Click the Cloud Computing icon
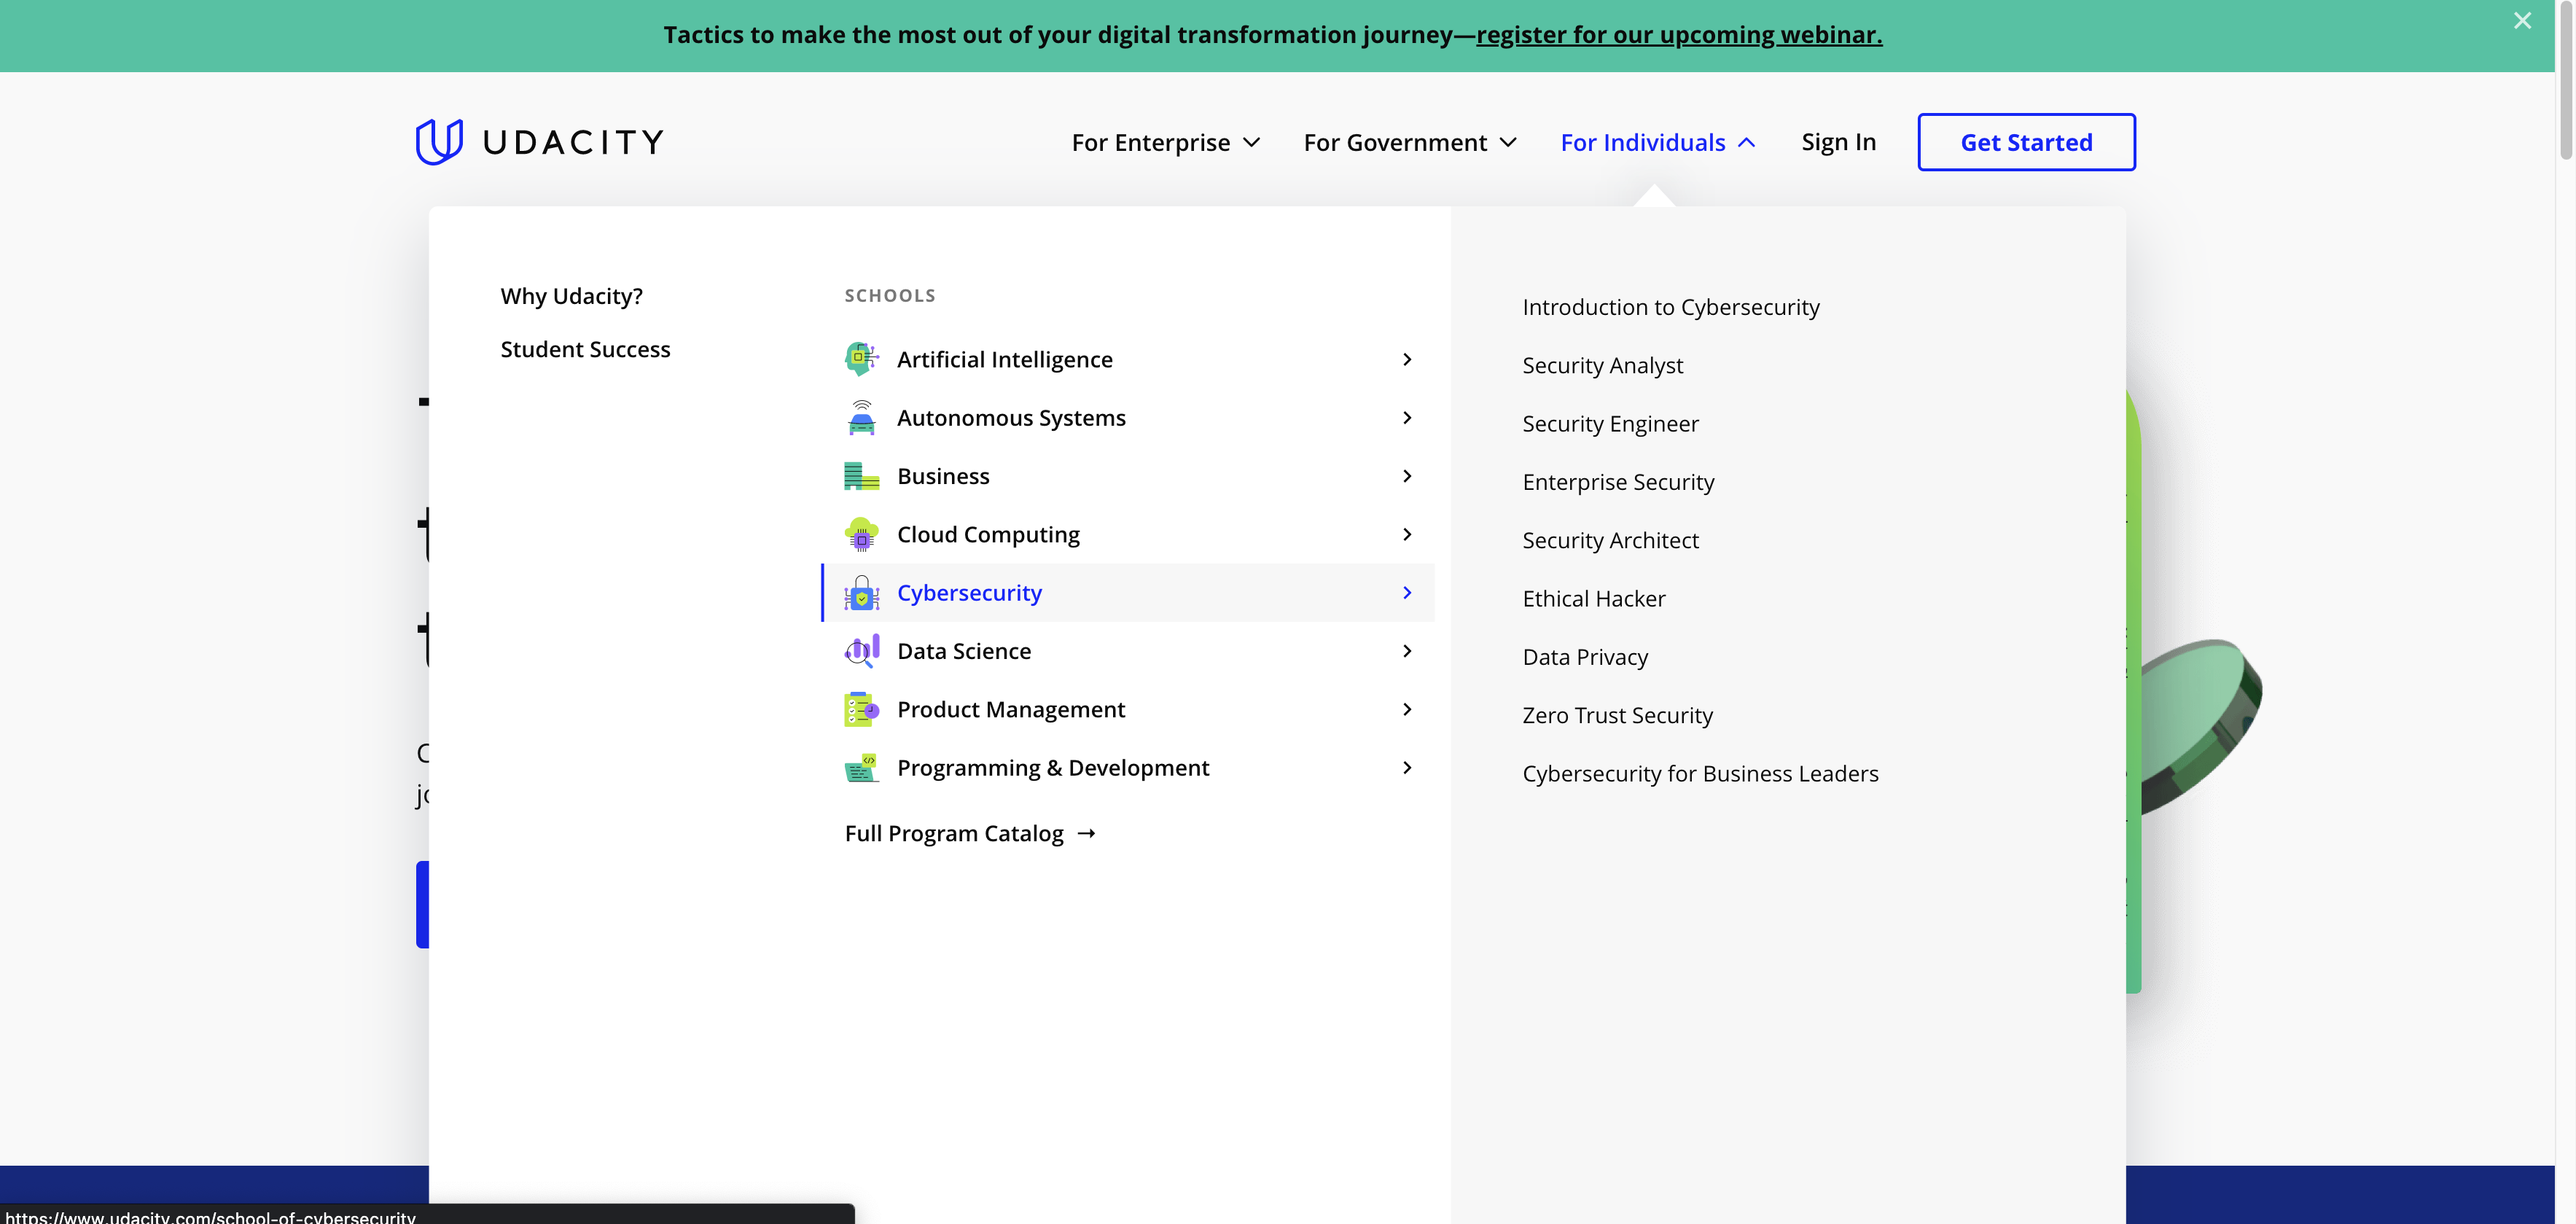This screenshot has width=2576, height=1224. [x=861, y=535]
